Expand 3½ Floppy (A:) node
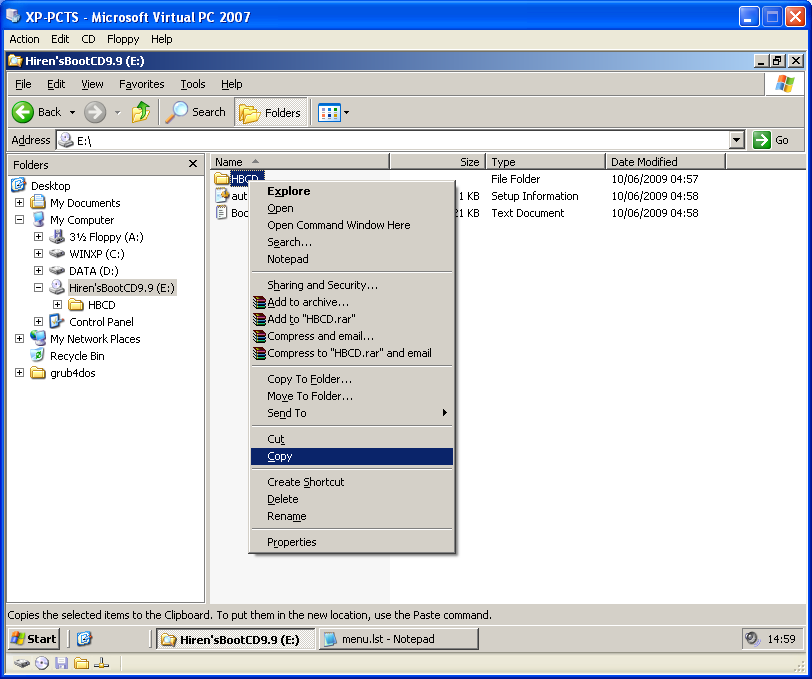The height and width of the screenshot is (679, 812). point(38,237)
